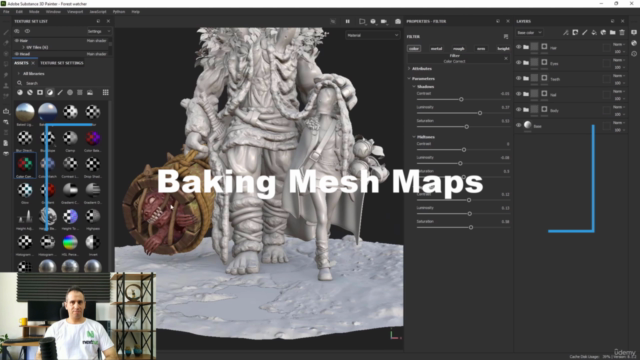Select the Smudge tool in left toolbar
The image size is (640, 360).
click(6, 75)
